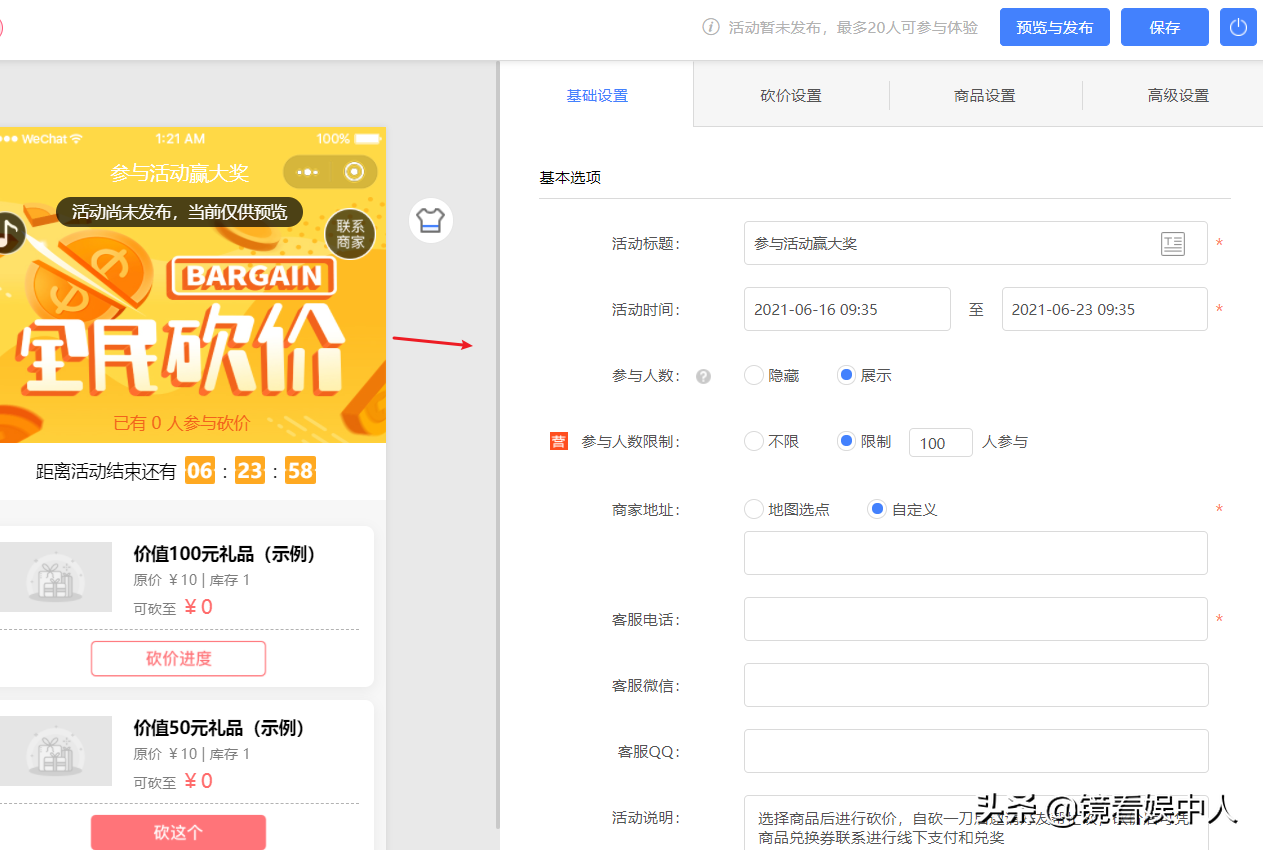Click the help question mark beside 参与人数
The height and width of the screenshot is (850, 1263).
(x=703, y=375)
